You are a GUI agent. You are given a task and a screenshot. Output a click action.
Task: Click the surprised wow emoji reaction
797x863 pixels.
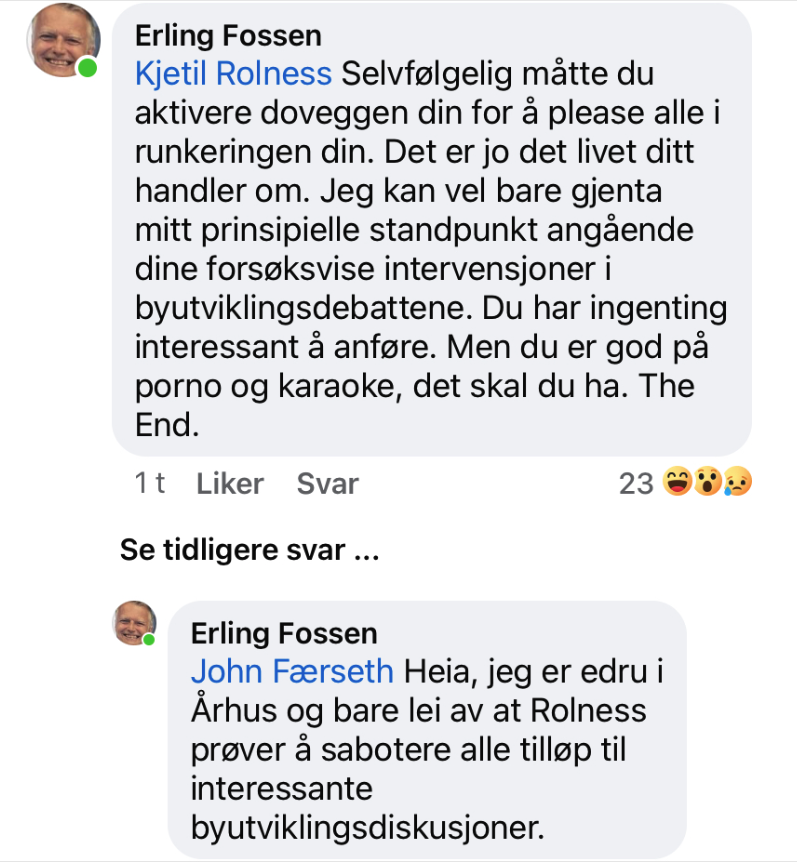point(708,484)
